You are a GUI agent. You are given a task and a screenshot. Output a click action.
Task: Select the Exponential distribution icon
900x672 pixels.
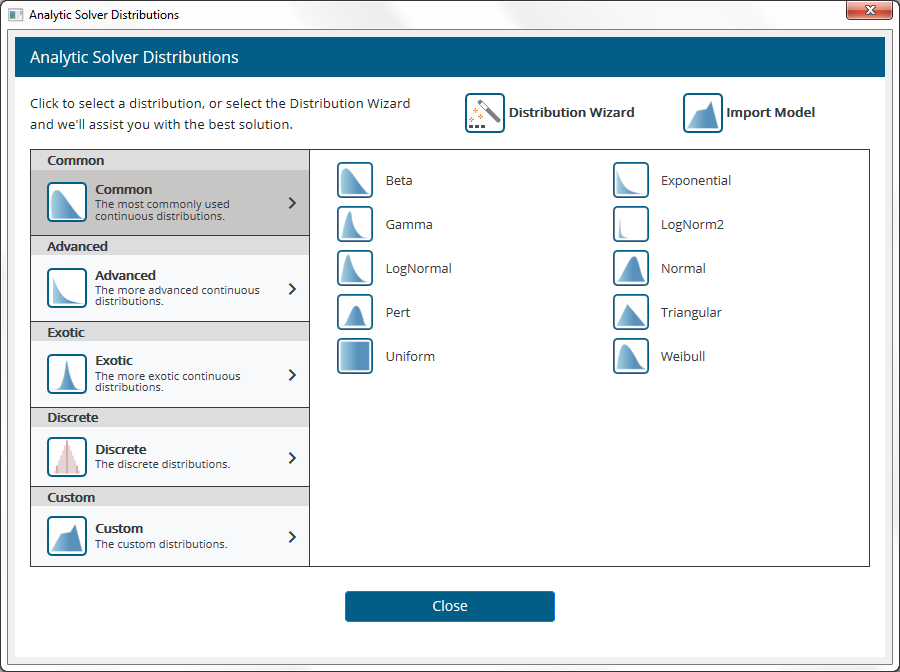tap(631, 180)
